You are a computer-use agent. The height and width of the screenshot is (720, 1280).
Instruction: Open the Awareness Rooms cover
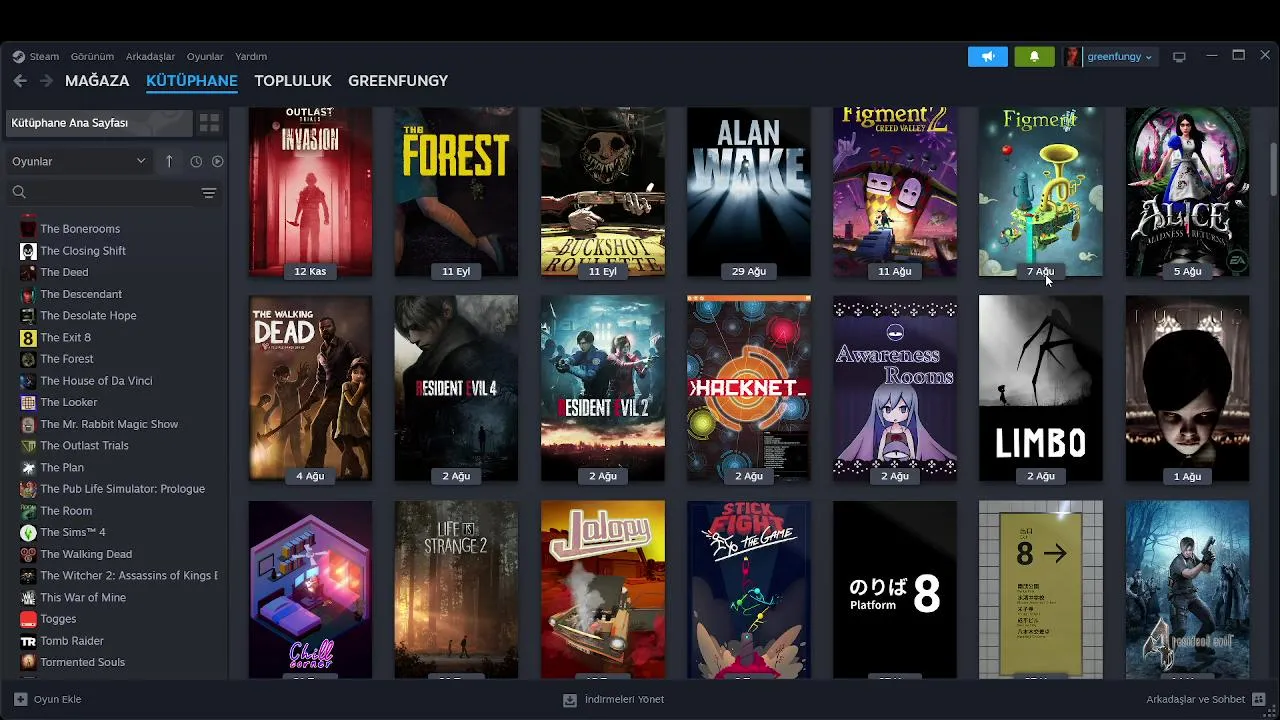(x=895, y=388)
